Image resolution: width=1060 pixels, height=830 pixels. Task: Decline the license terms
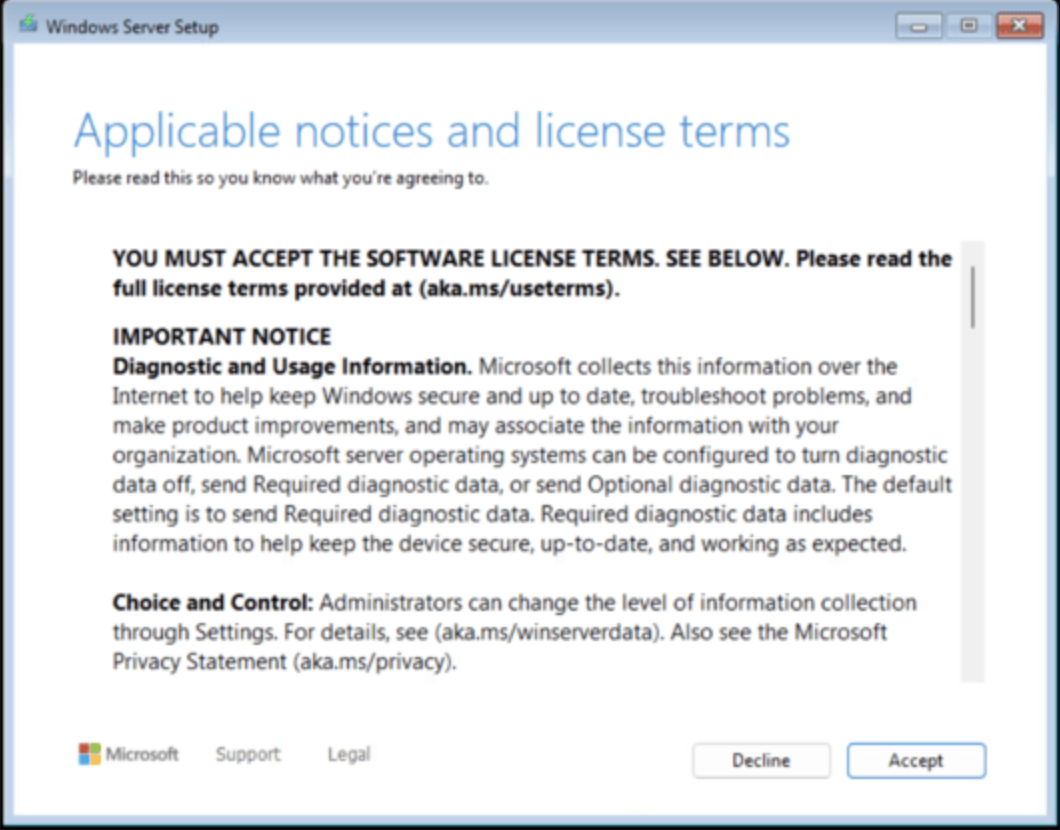click(x=761, y=760)
